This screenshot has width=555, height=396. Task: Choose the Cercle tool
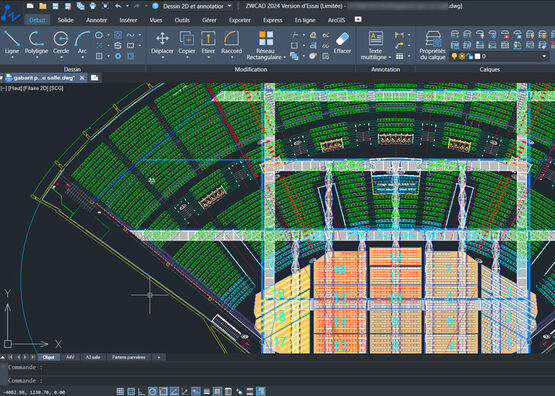[61, 43]
